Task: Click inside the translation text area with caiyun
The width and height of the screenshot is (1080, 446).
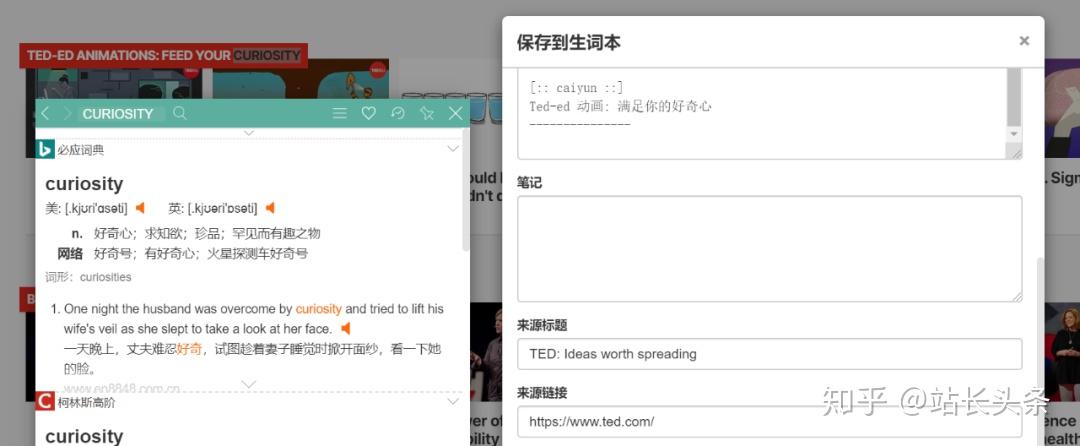Action: pos(762,114)
